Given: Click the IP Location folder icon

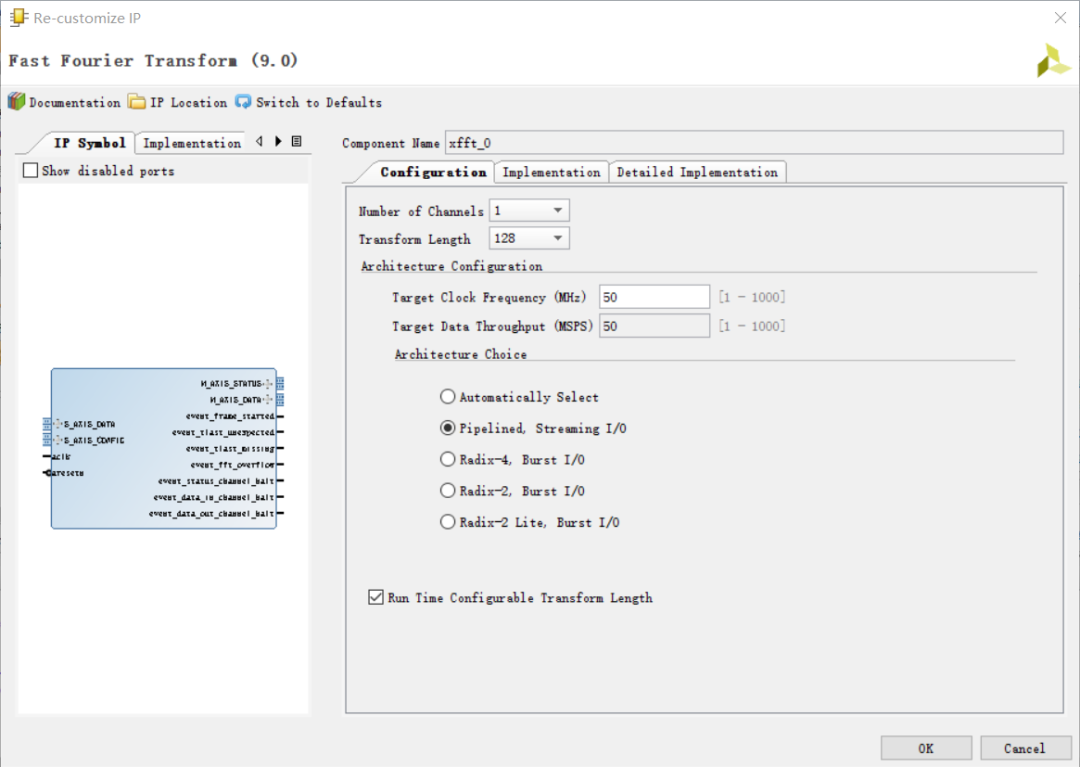Looking at the screenshot, I should 137,102.
